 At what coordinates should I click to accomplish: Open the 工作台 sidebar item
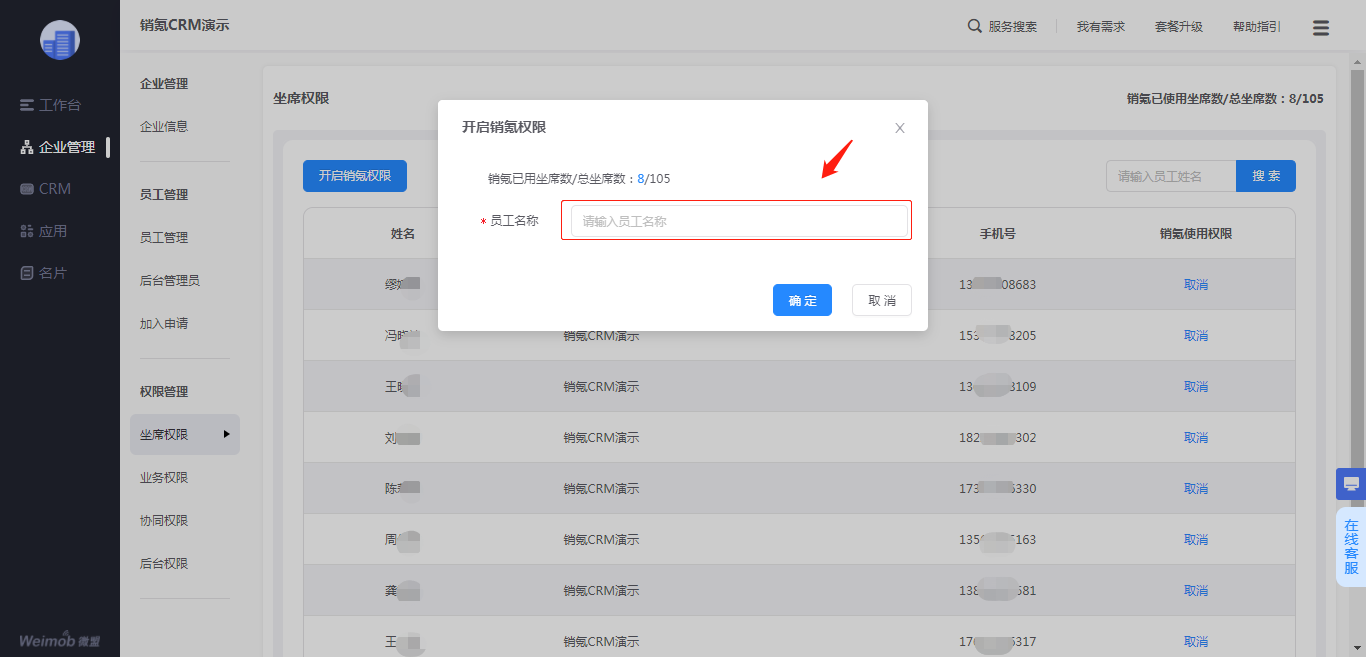[50, 105]
